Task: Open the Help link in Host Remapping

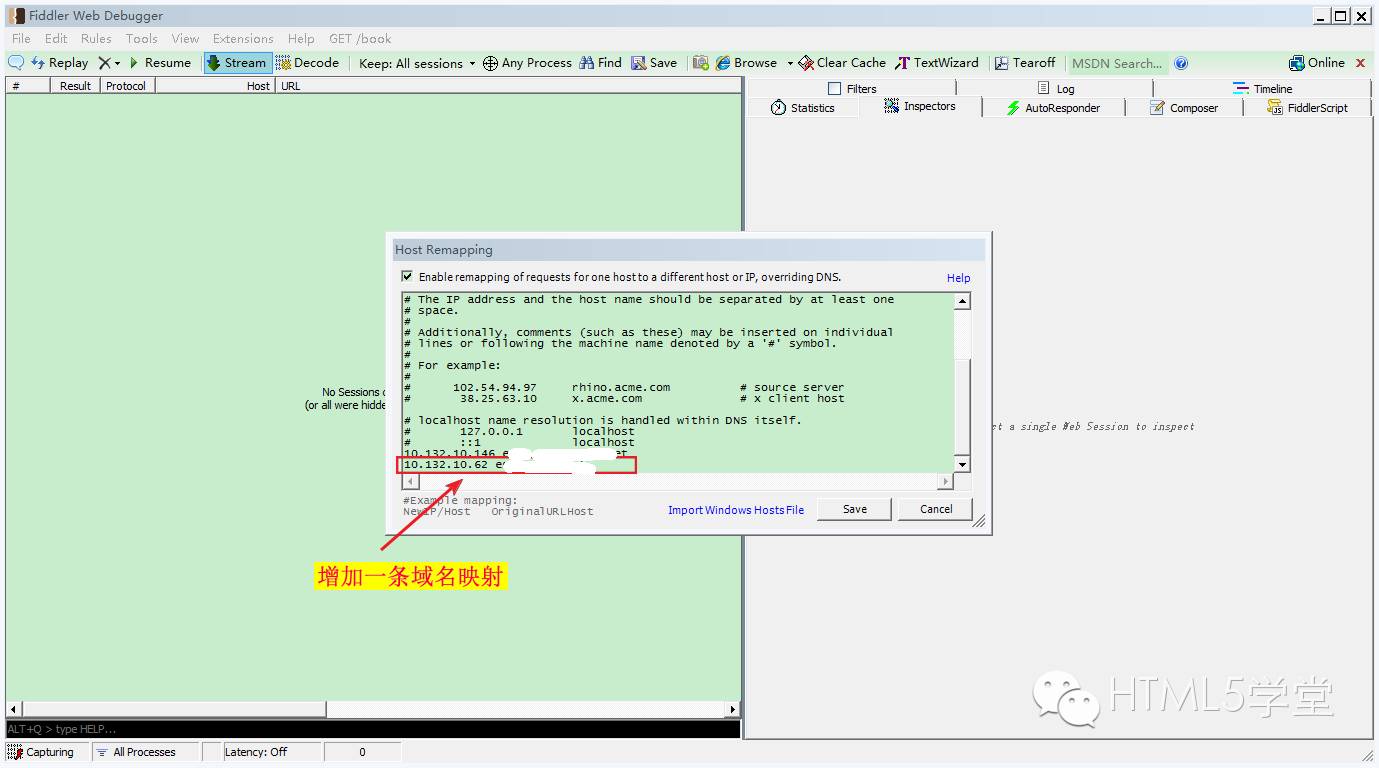Action: pos(958,278)
